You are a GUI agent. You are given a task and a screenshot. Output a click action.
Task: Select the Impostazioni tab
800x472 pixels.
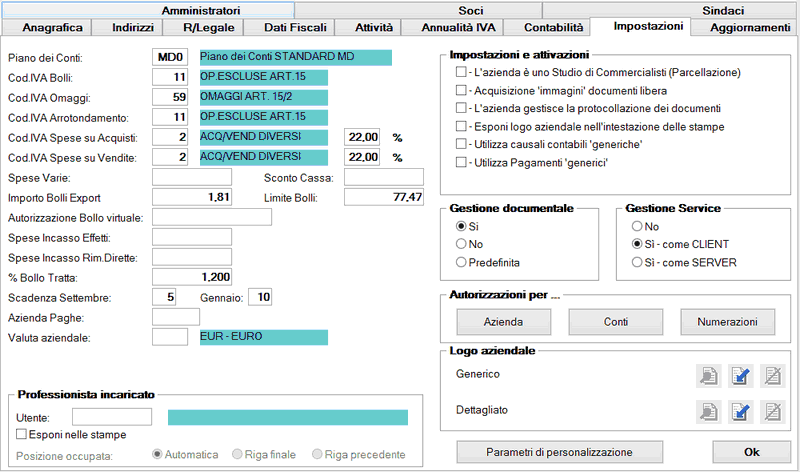coord(640,26)
